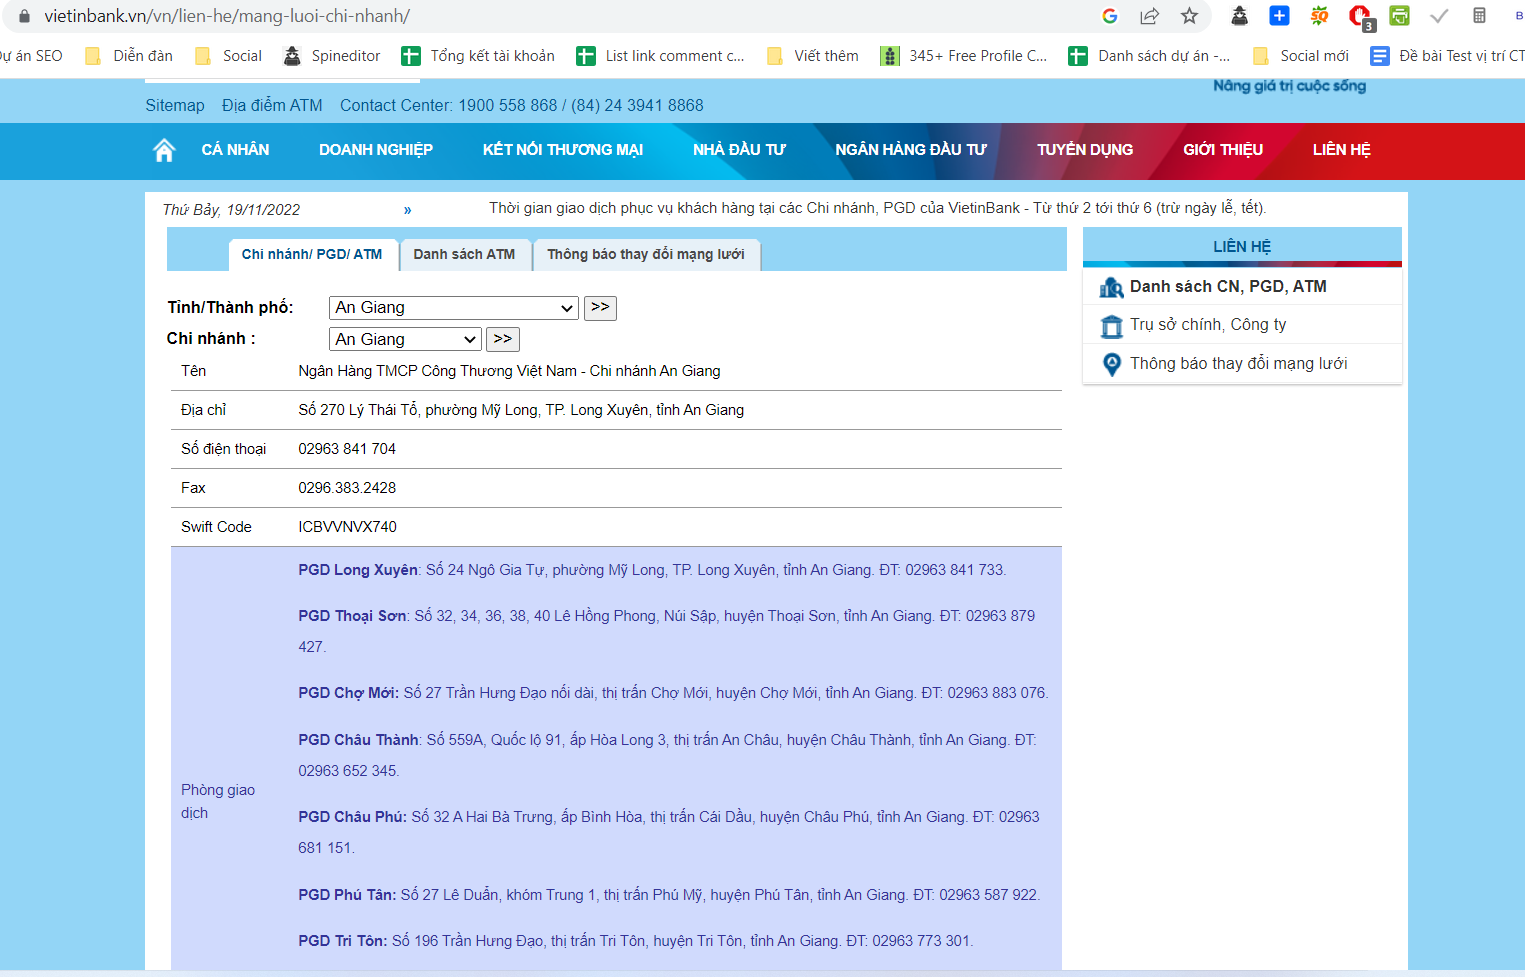Viewport: 1525px width, 977px height.
Task: Click the PGD Long Xuyên entry
Action: (x=652, y=570)
